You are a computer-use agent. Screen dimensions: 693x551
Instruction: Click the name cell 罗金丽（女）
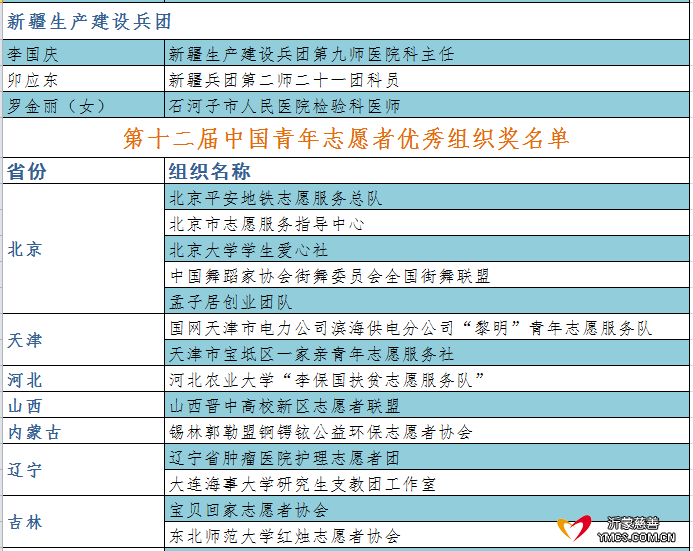84,105
